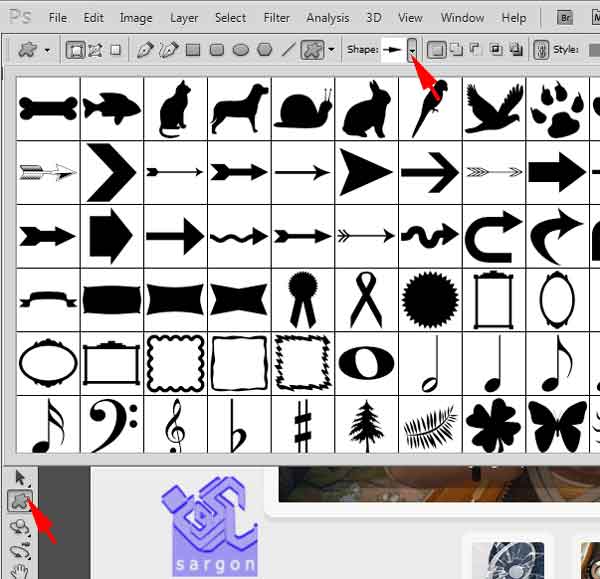The width and height of the screenshot is (600, 579).
Task: Pick the treble clef shape
Action: click(175, 424)
